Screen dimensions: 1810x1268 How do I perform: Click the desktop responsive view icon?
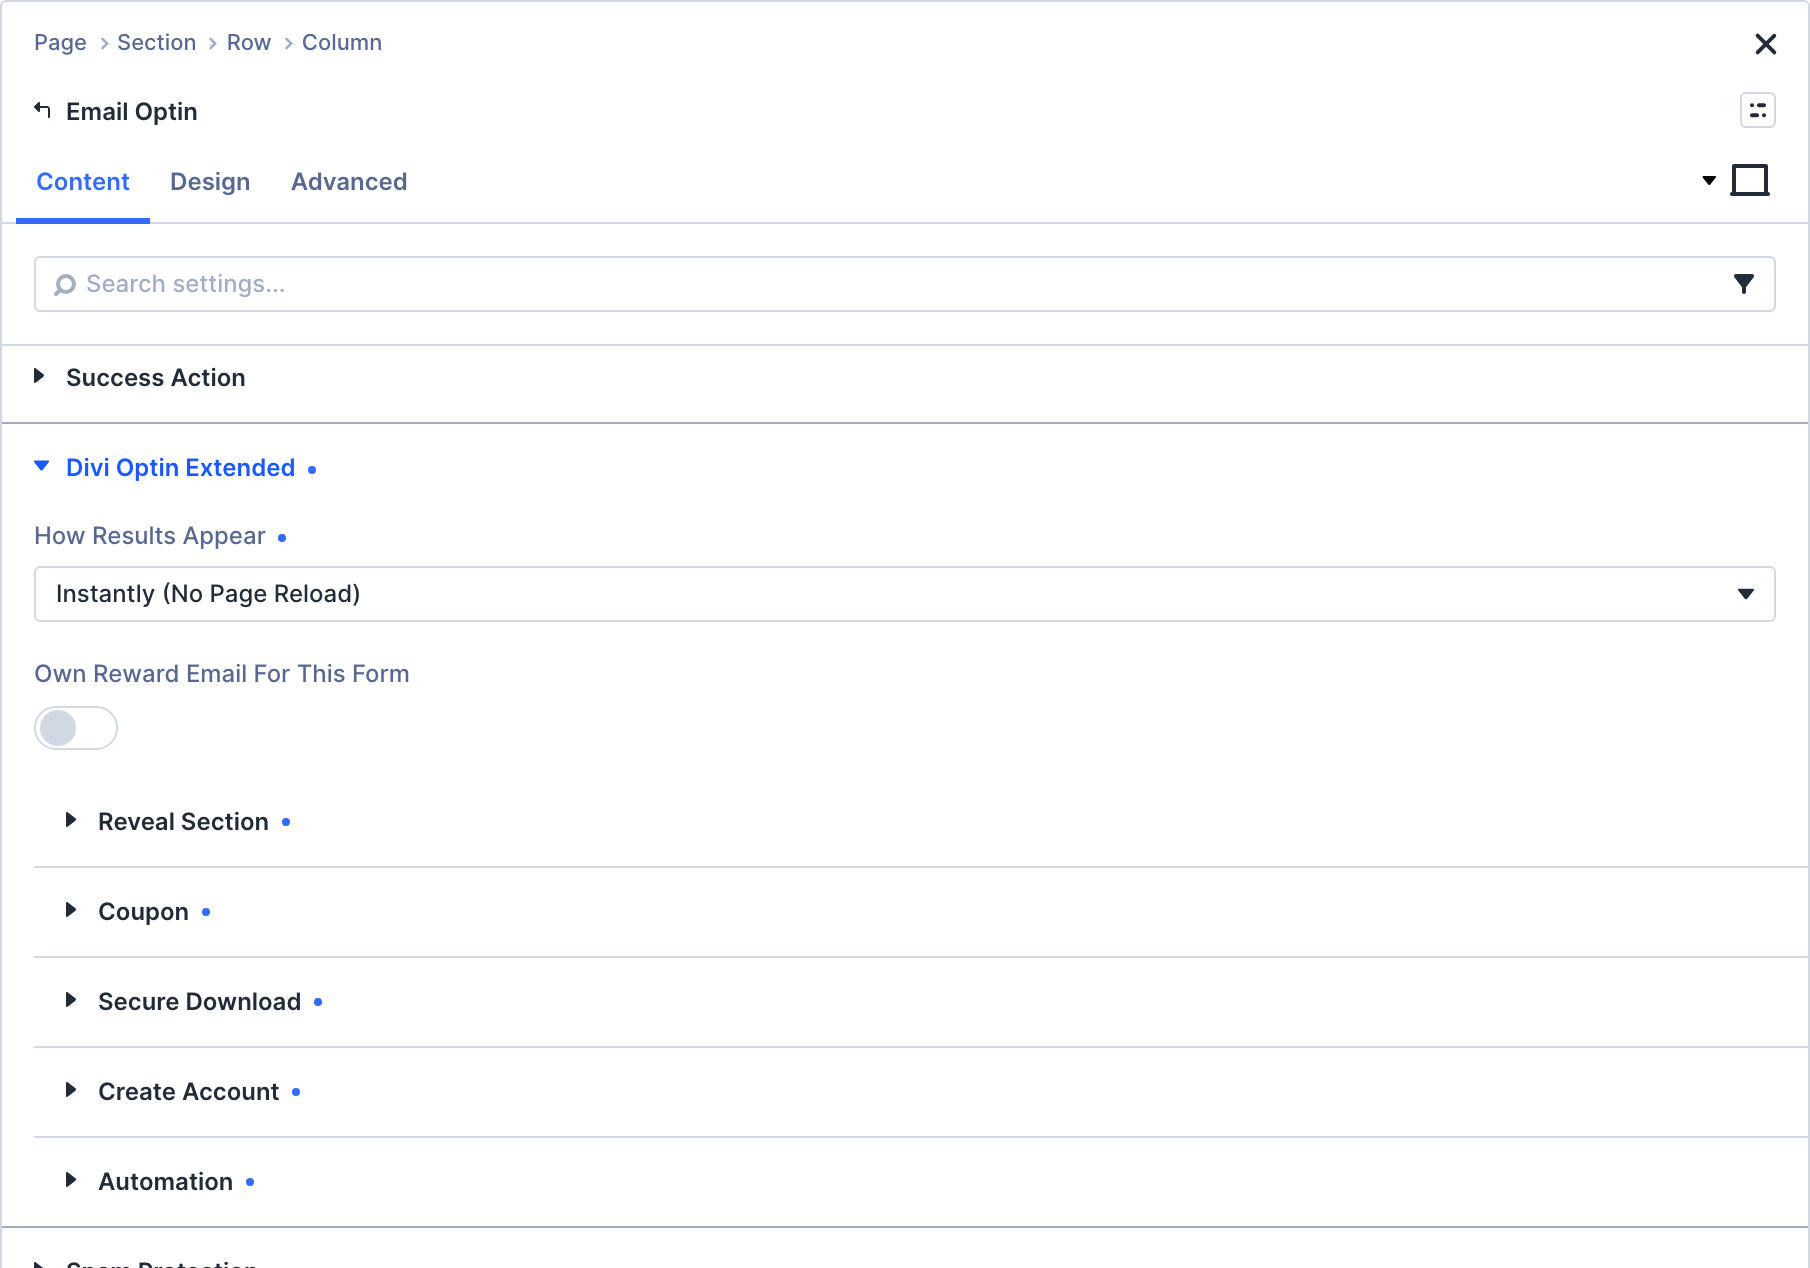1749,181
